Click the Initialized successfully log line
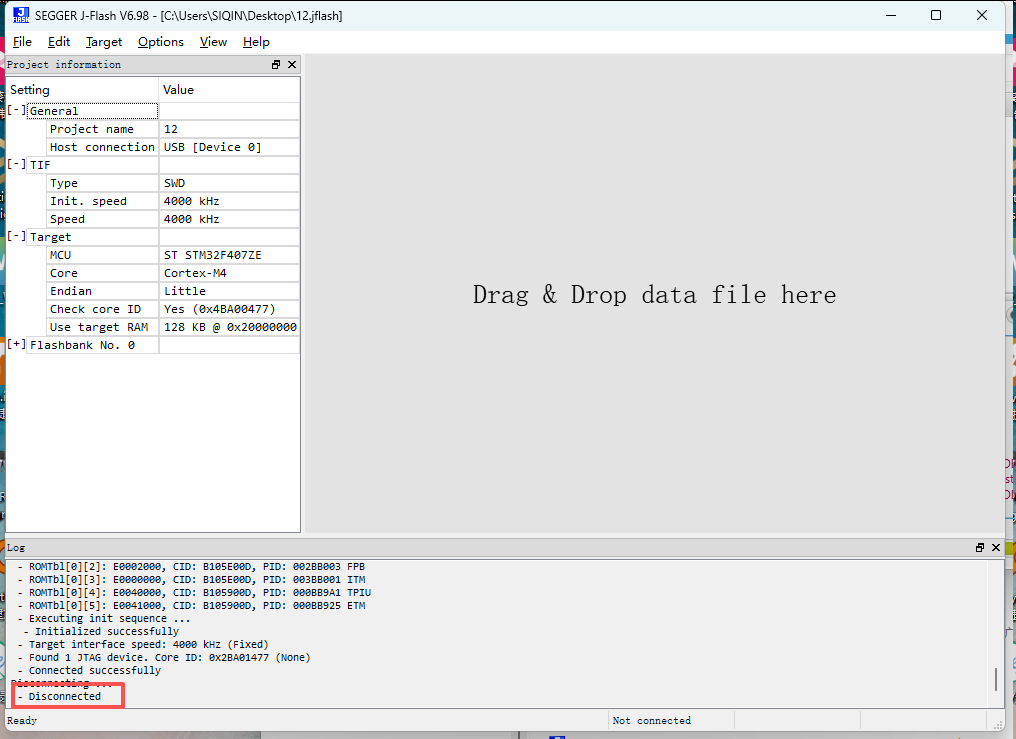 [101, 631]
